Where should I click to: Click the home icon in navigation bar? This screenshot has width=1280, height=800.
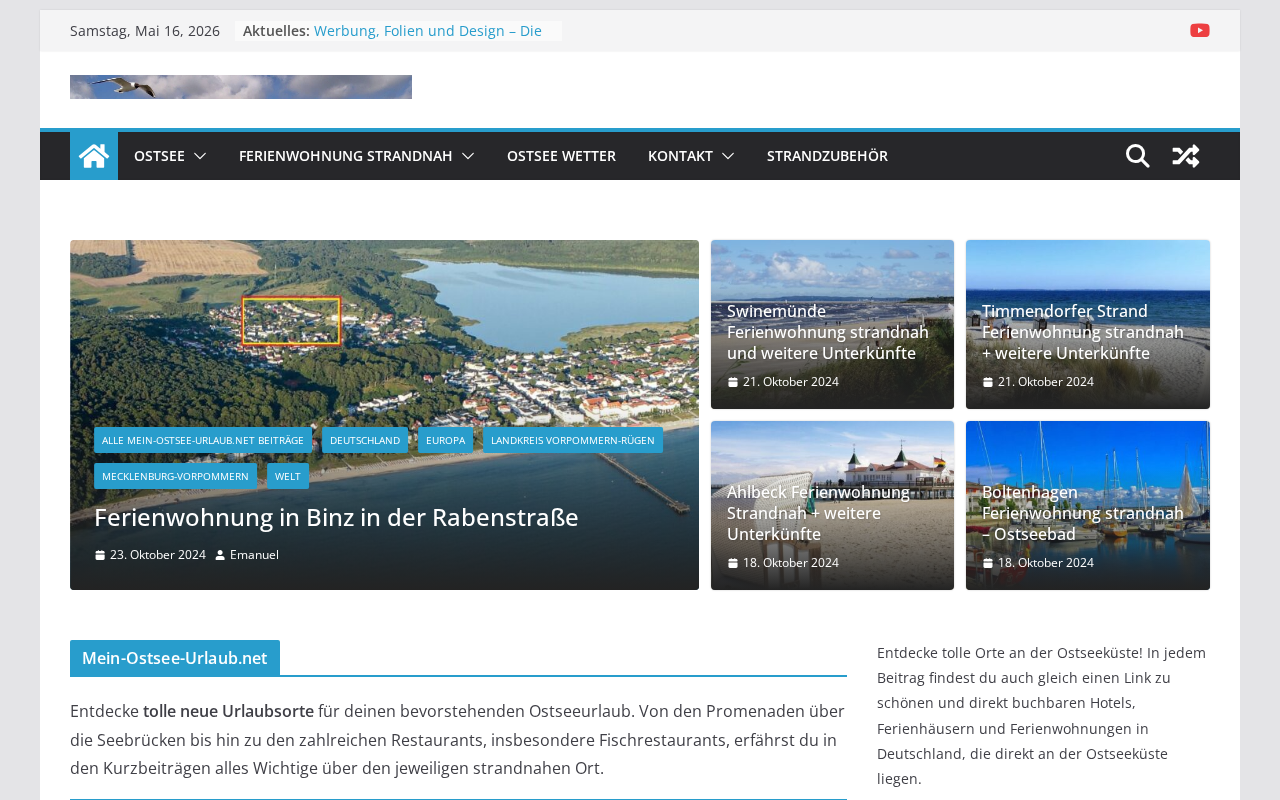94,156
